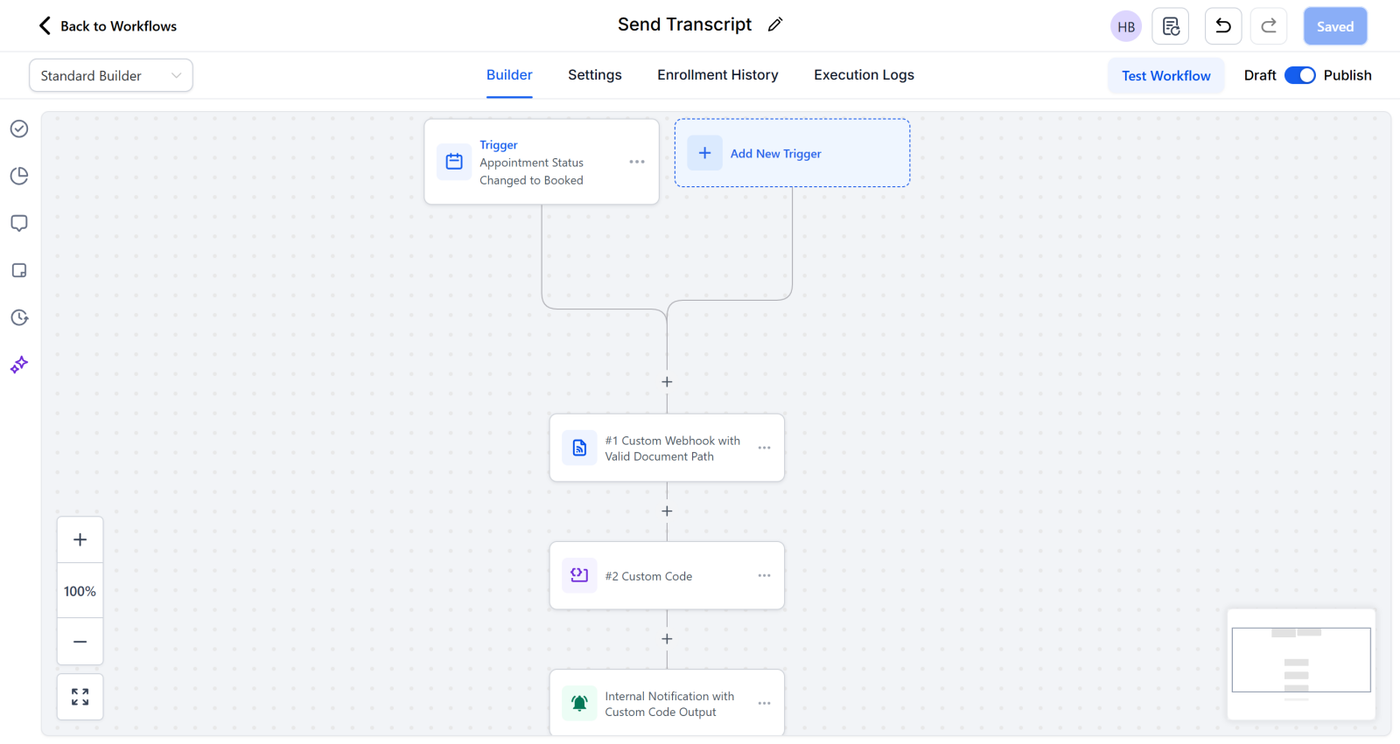Click Add New Trigger box
The height and width of the screenshot is (744, 1400).
792,153
